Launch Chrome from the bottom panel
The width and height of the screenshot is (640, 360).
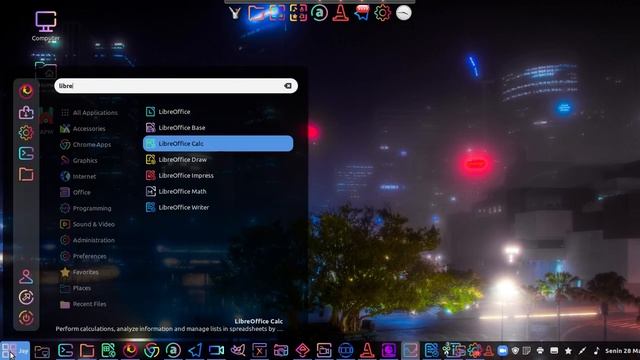[x=151, y=350]
